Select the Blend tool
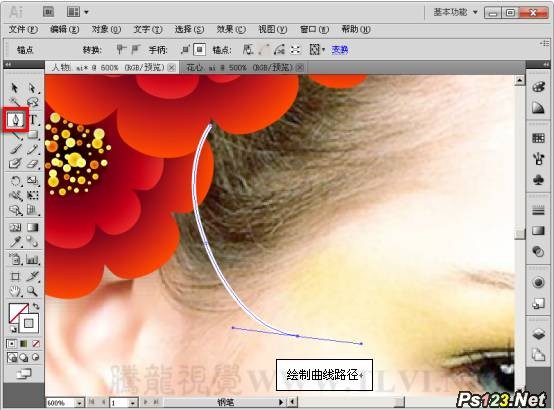The image size is (554, 410). click(x=33, y=242)
